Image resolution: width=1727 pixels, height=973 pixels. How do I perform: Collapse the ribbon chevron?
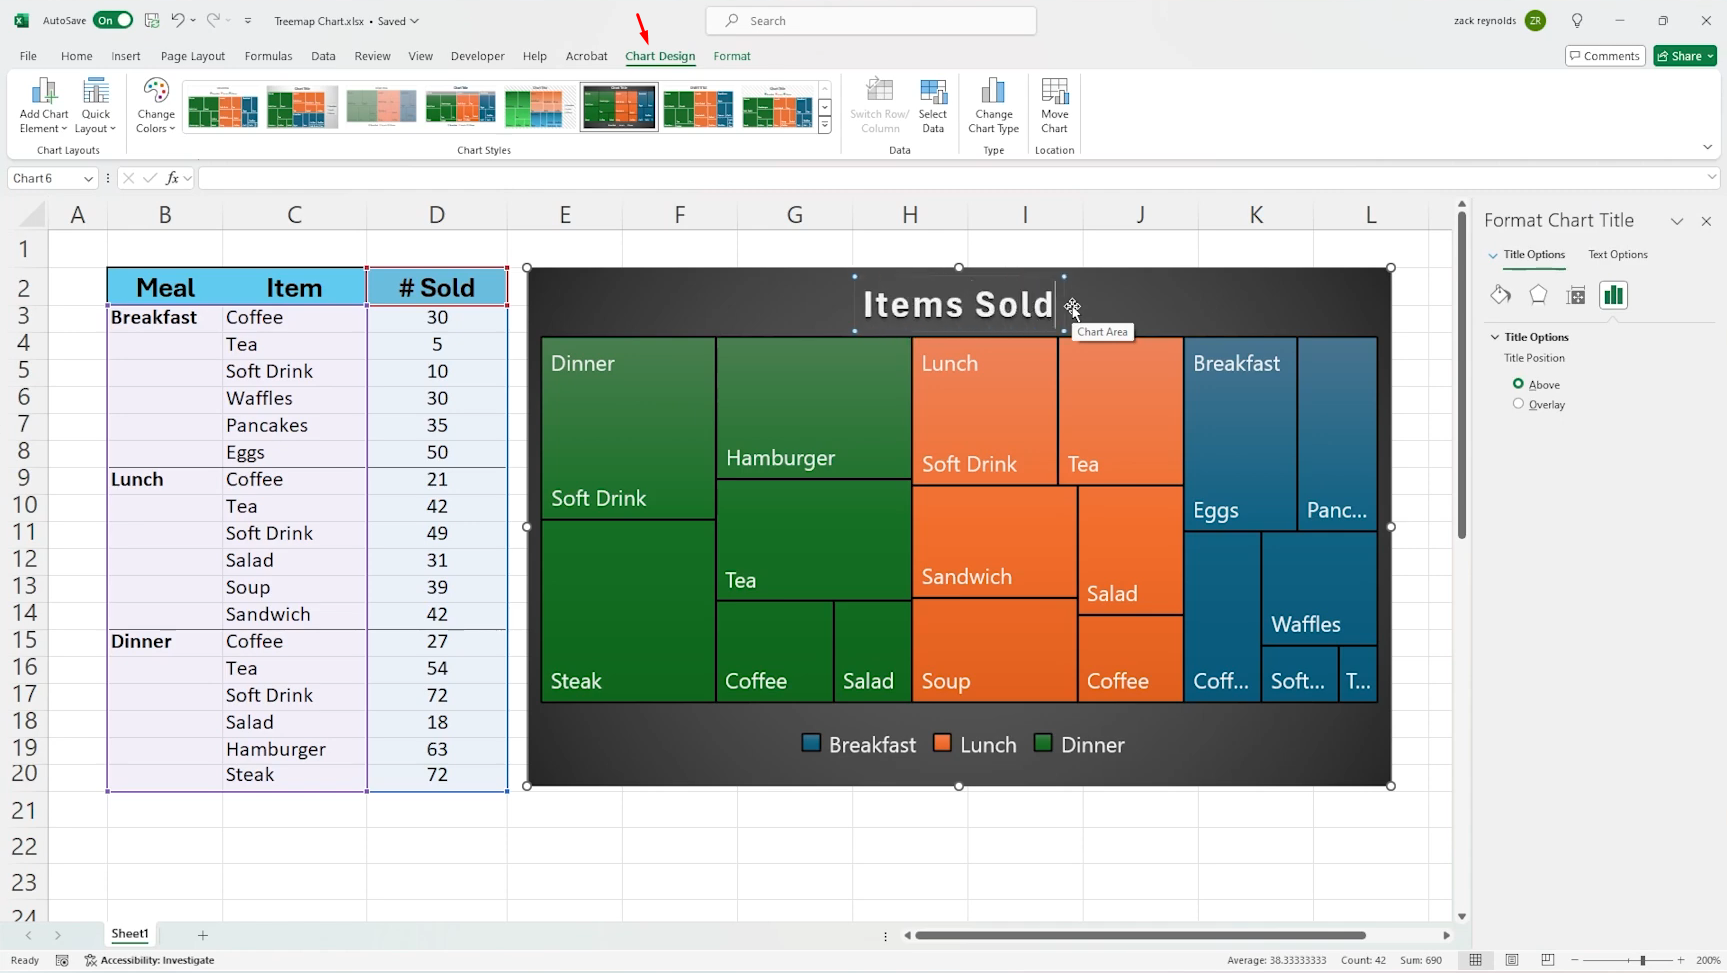(1707, 147)
